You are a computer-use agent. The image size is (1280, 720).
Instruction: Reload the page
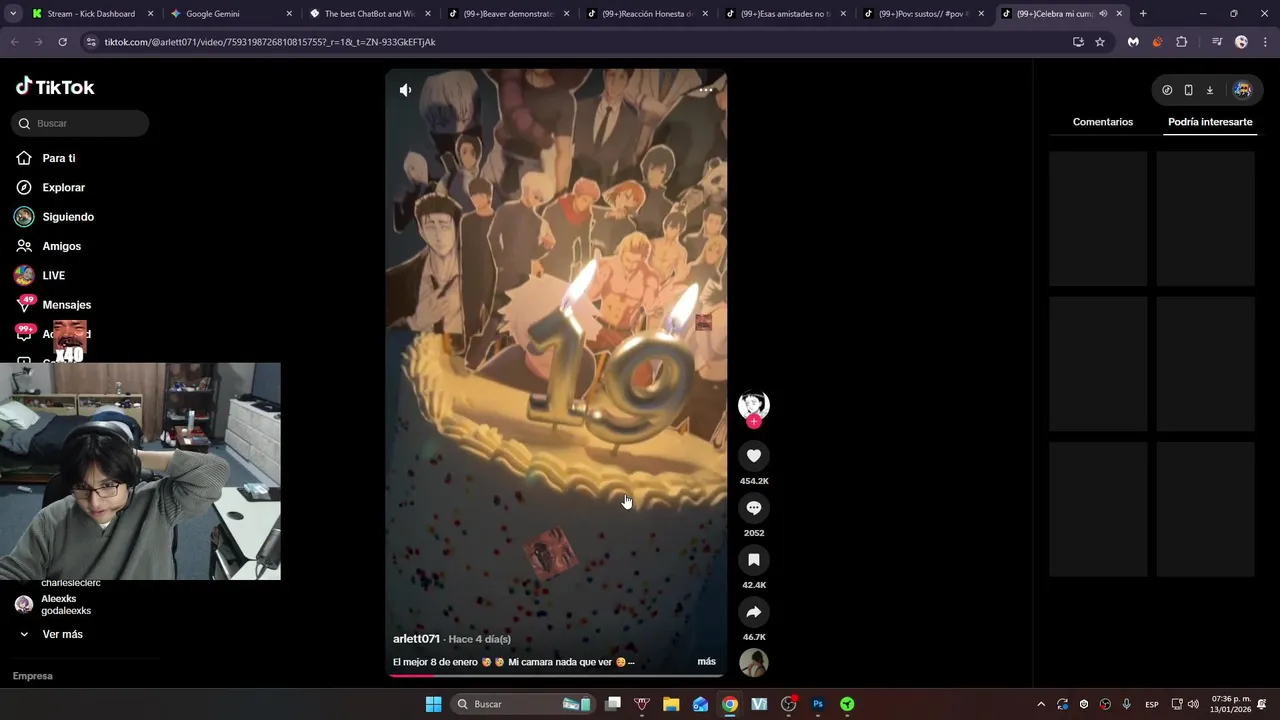point(62,42)
